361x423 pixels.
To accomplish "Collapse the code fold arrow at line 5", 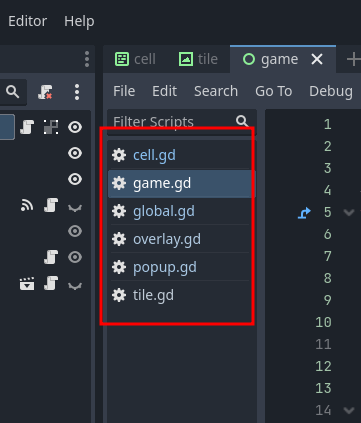I will click(349, 212).
